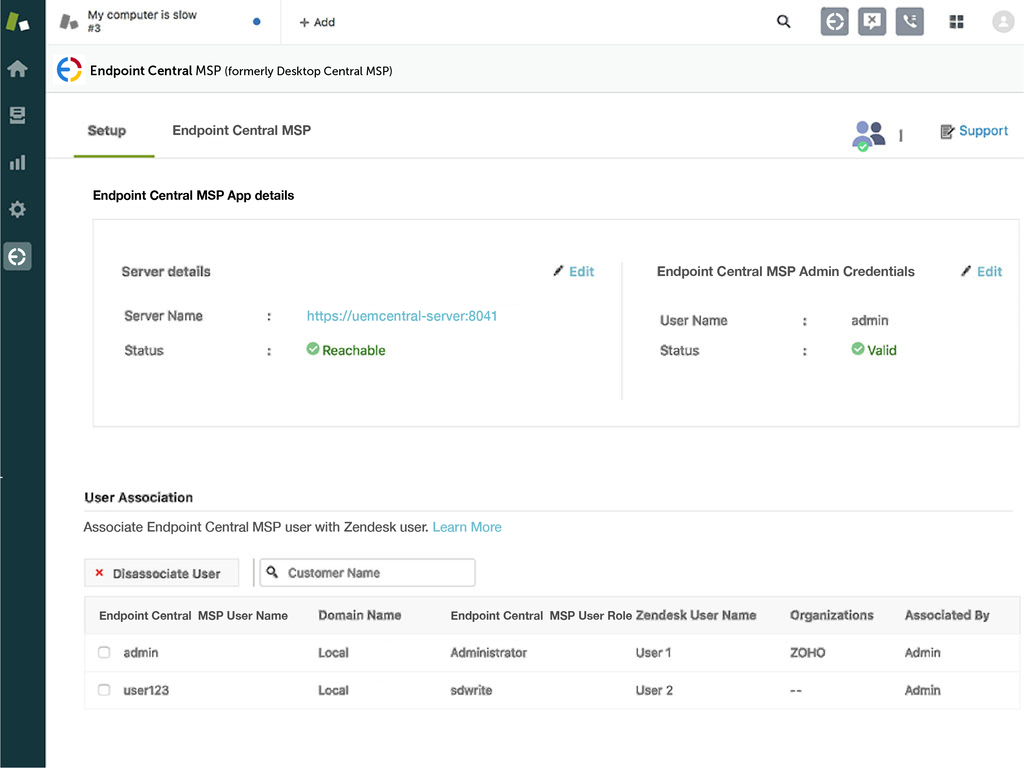Screen dimensions: 1024x768
Task: Check the checkbox next to admin user row
Action: point(104,652)
